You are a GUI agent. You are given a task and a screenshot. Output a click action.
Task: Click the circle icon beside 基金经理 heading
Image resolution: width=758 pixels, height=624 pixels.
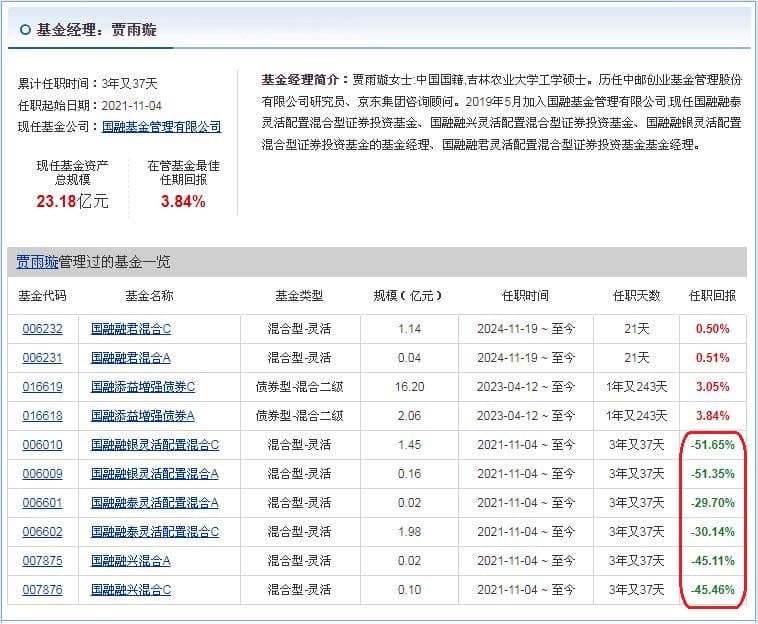(x=25, y=30)
